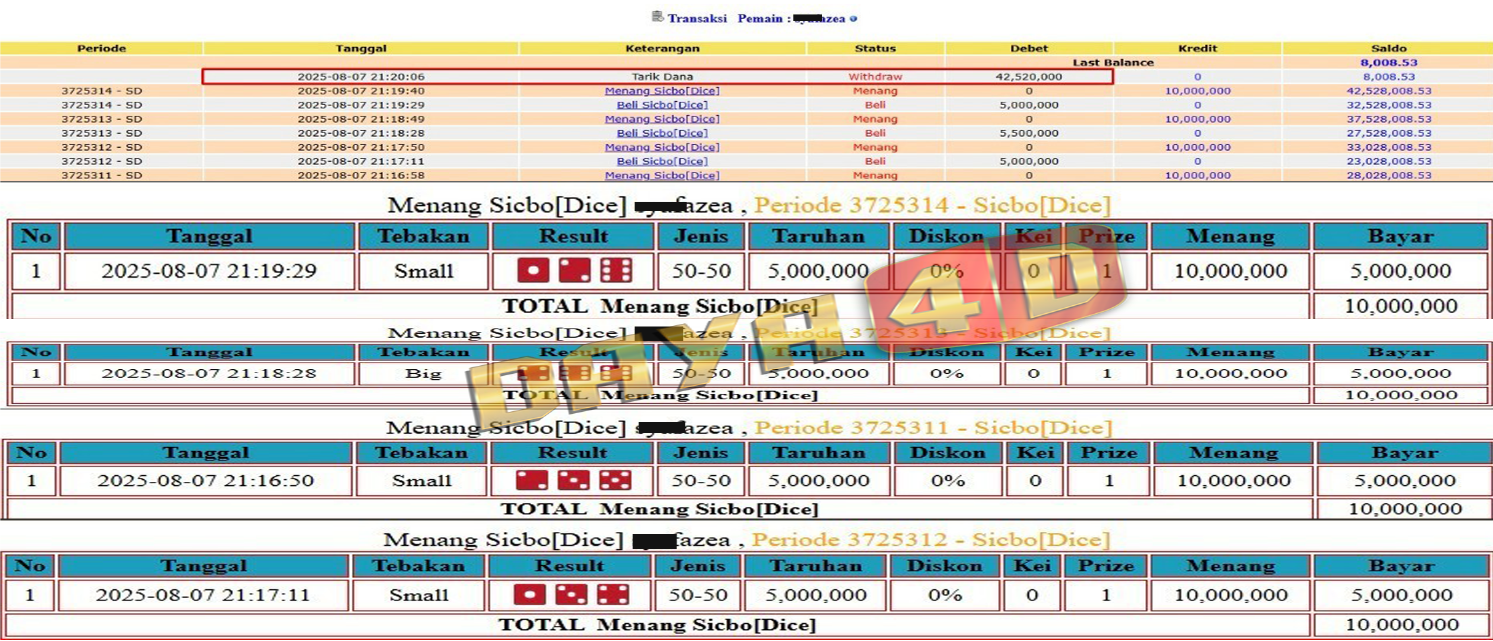The image size is (1493, 641).
Task: Click first die in the 21:19:29 result
Action: click(533, 271)
